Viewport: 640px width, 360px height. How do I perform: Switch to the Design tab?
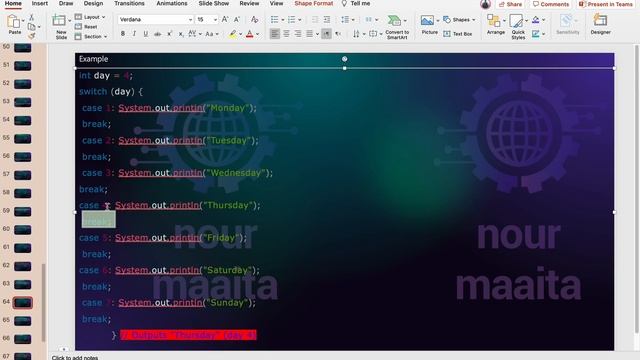(x=93, y=3)
